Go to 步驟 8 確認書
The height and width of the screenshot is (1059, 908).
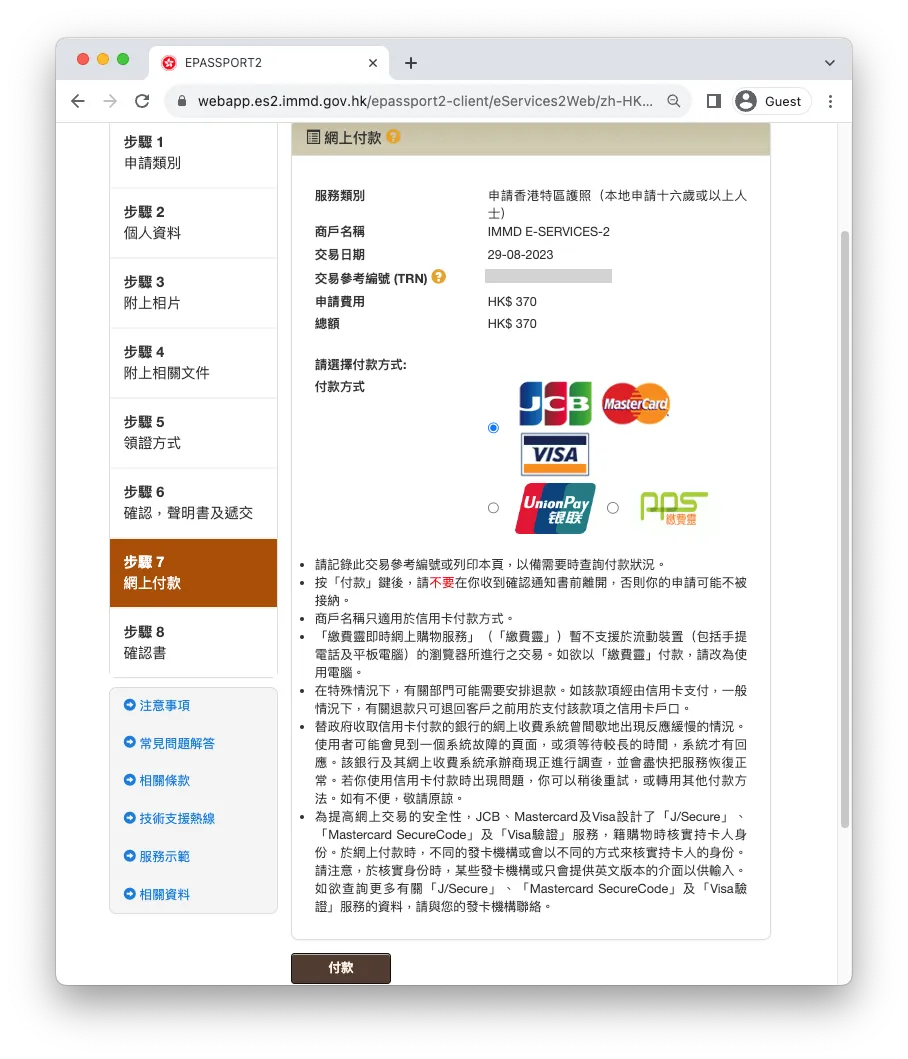[x=193, y=642]
